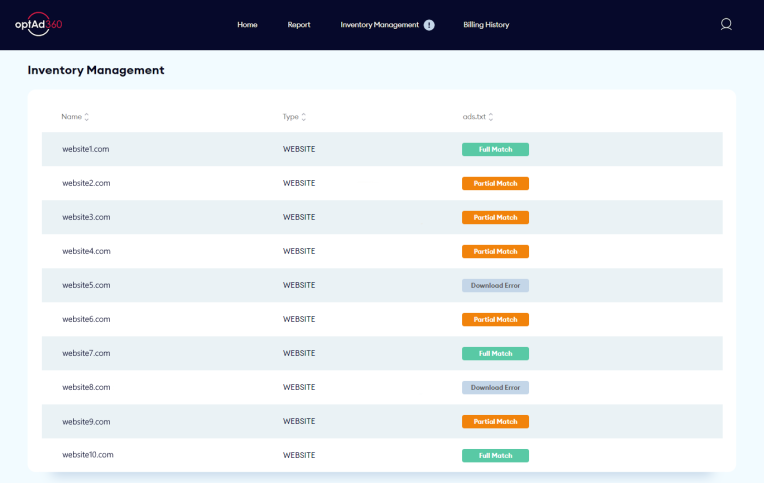Click Partial Match badge for website9.com

[x=495, y=421]
